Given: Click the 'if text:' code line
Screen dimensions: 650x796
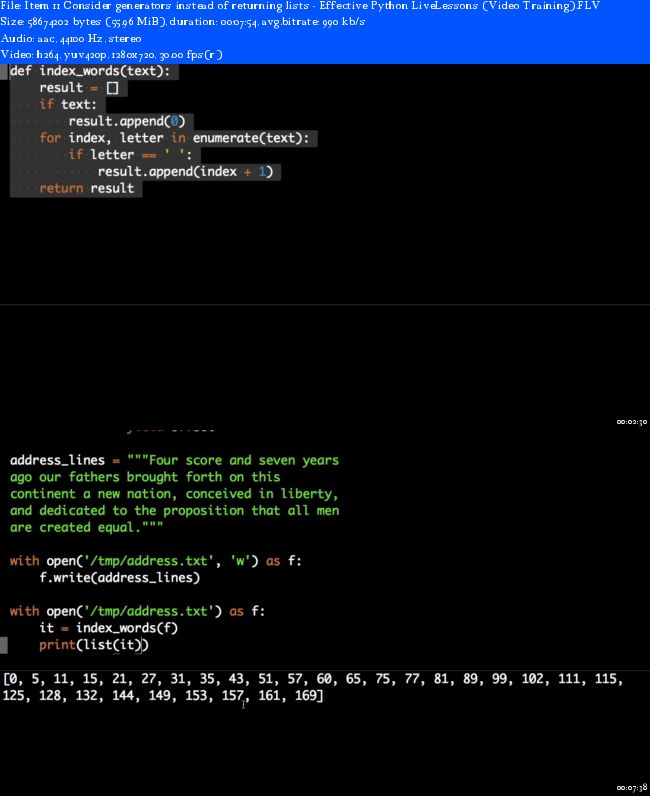Looking at the screenshot, I should pyautogui.click(x=68, y=105).
